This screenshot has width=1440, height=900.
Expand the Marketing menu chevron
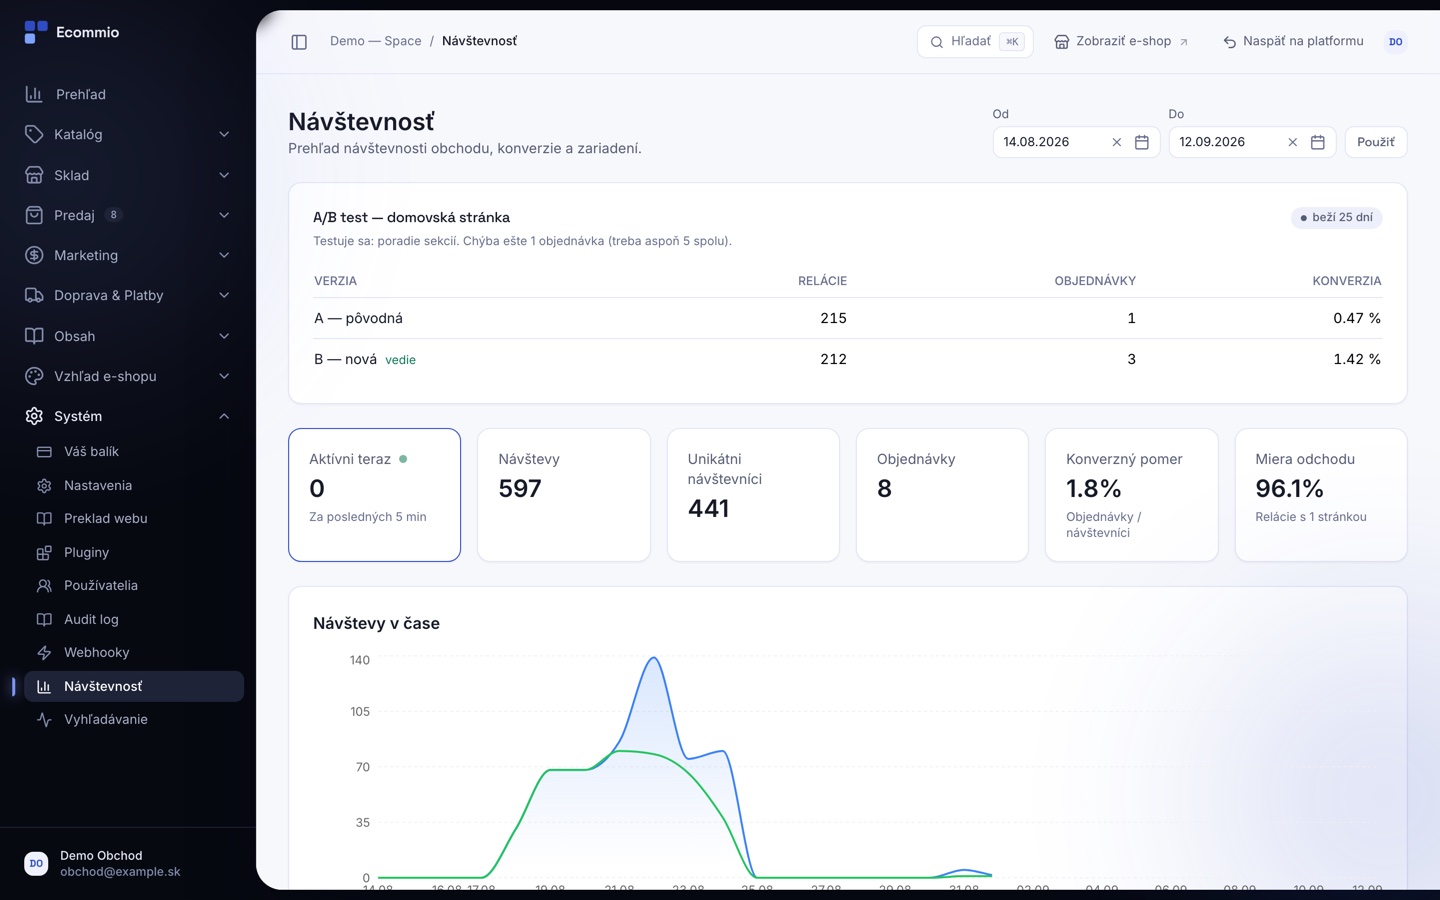click(224, 255)
